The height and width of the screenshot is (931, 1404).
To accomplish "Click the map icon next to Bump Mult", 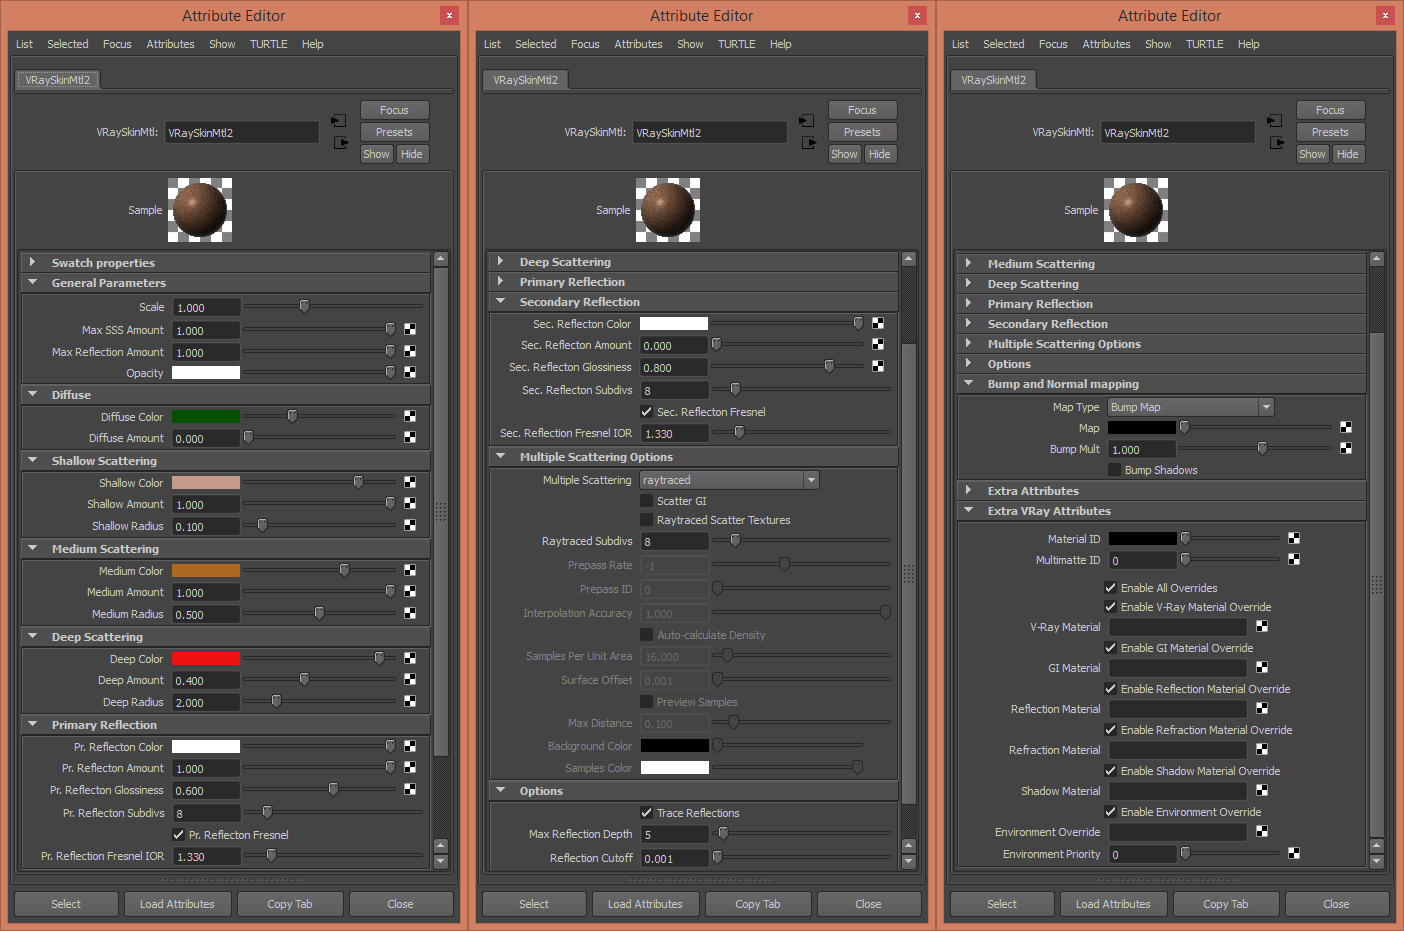I will [x=1345, y=448].
